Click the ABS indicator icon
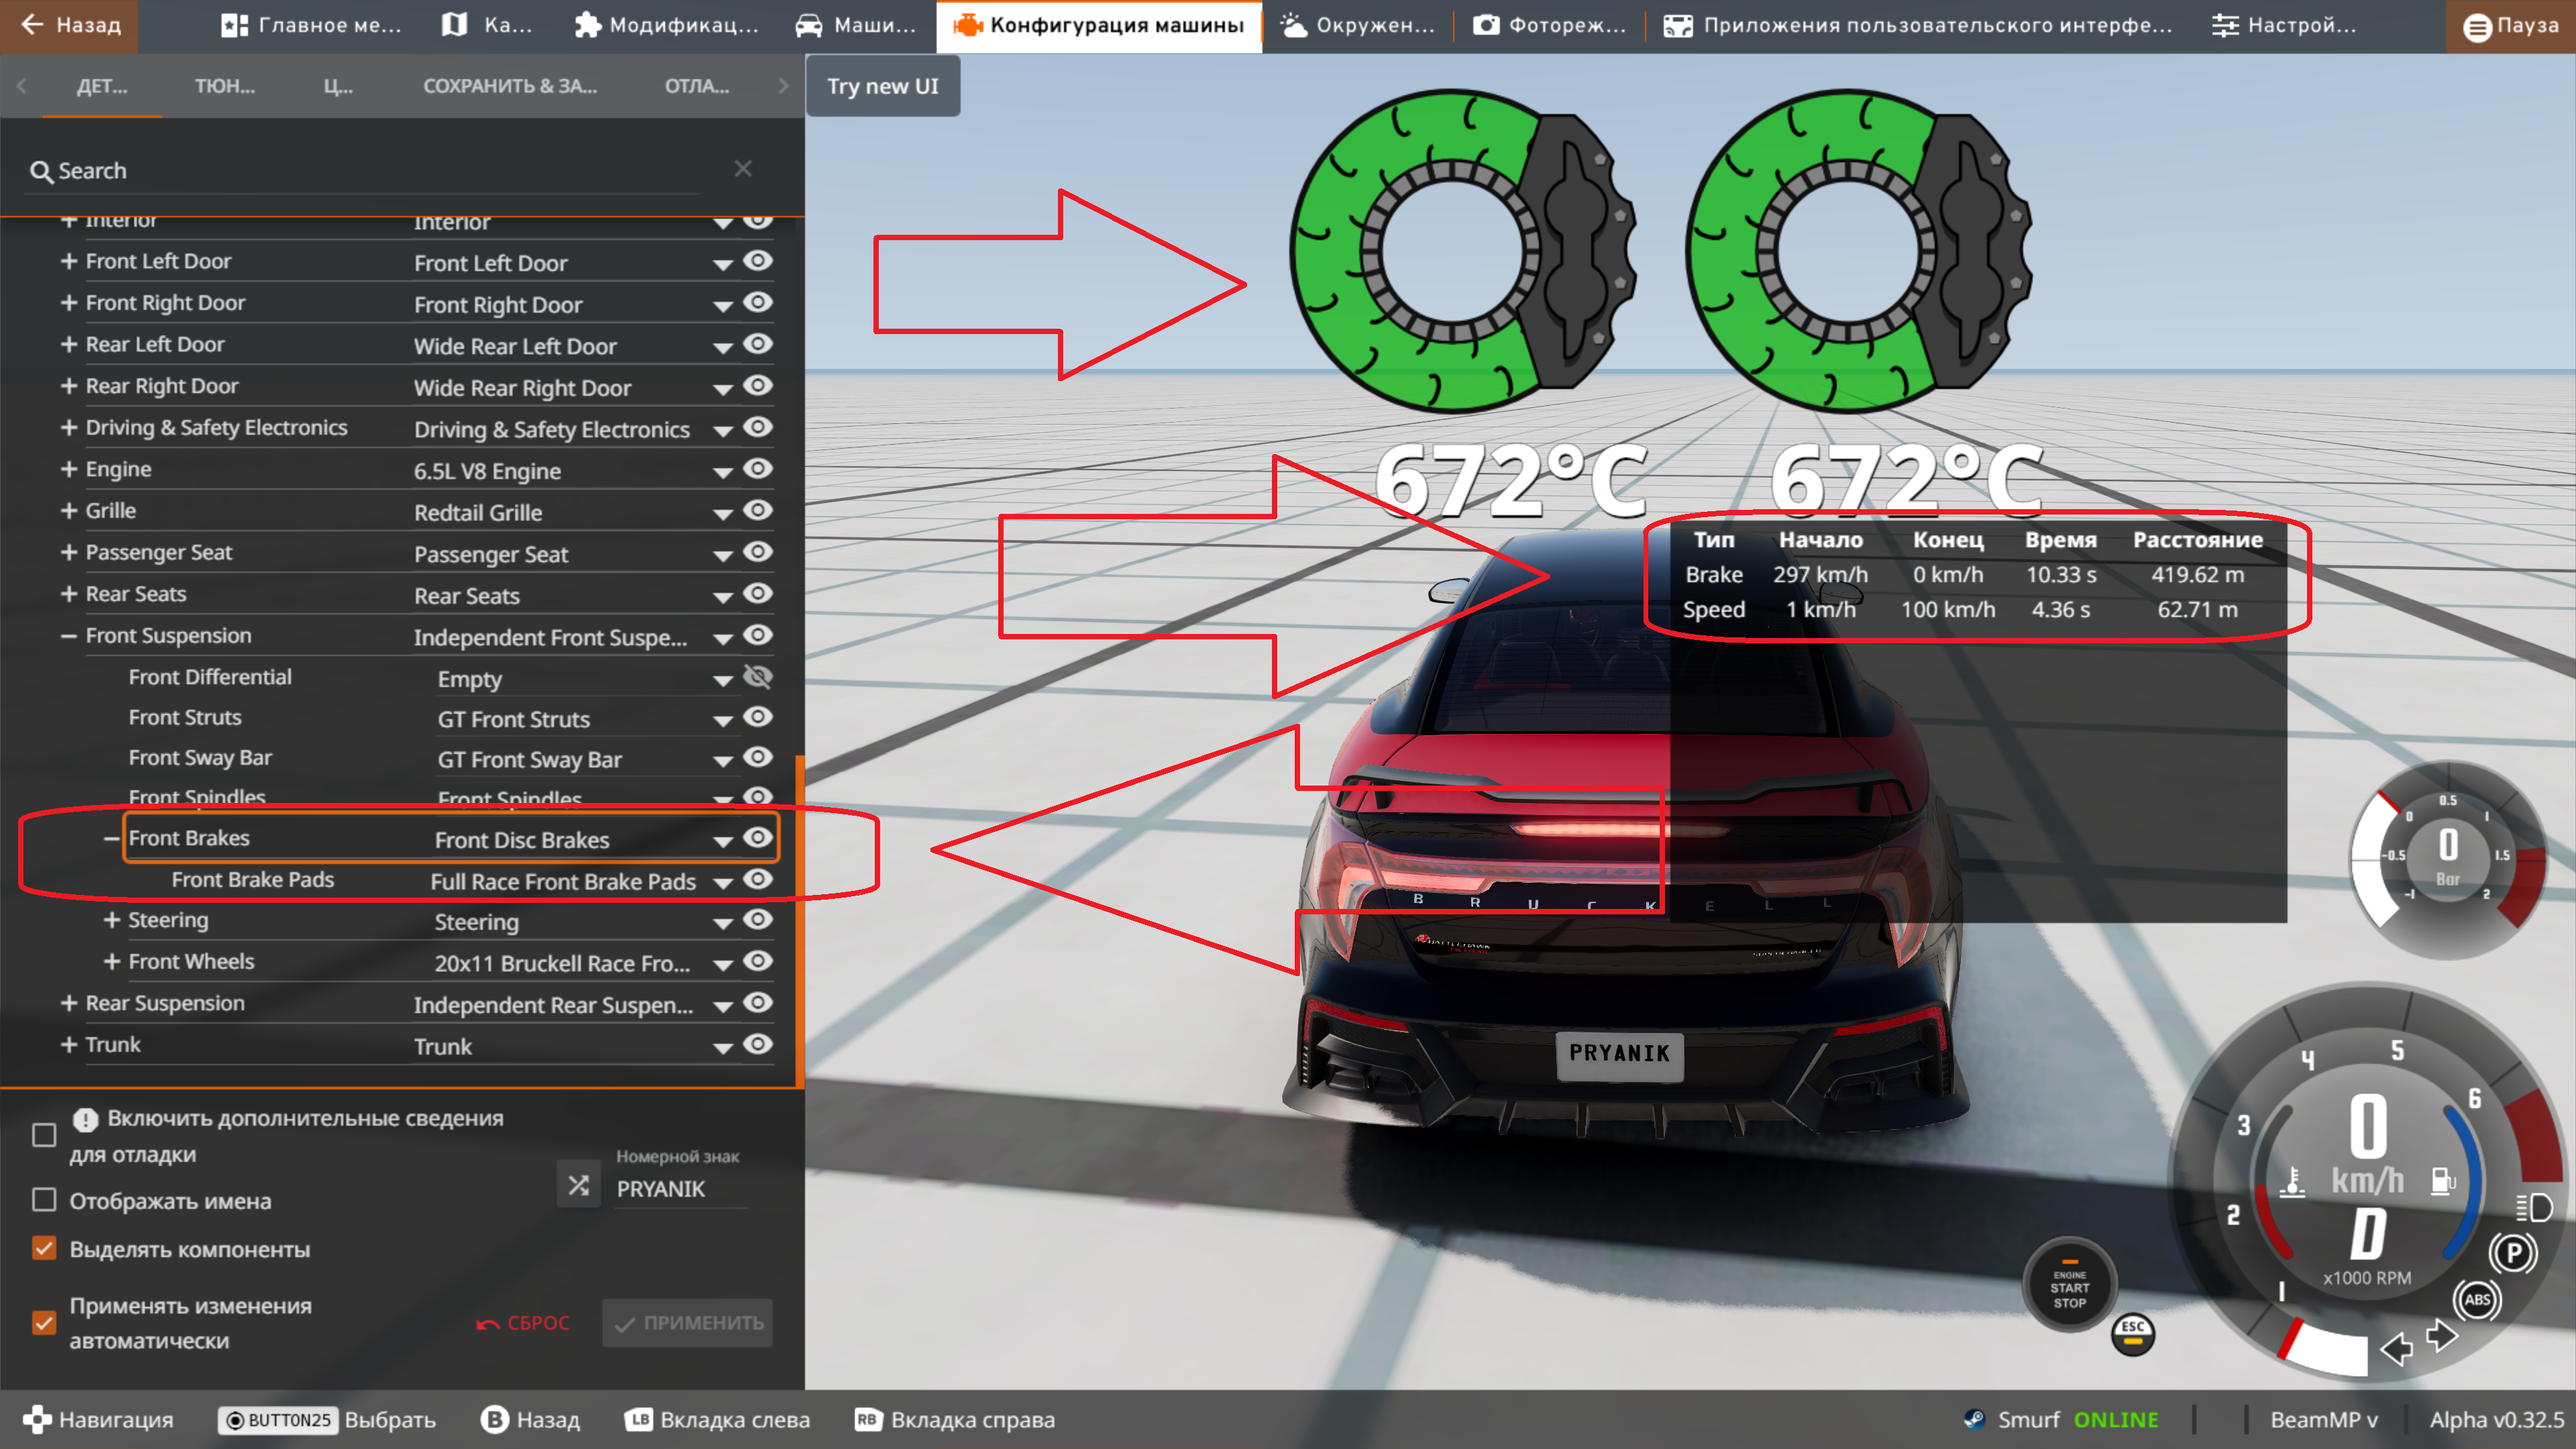The width and height of the screenshot is (2576, 1449). point(2477,1300)
